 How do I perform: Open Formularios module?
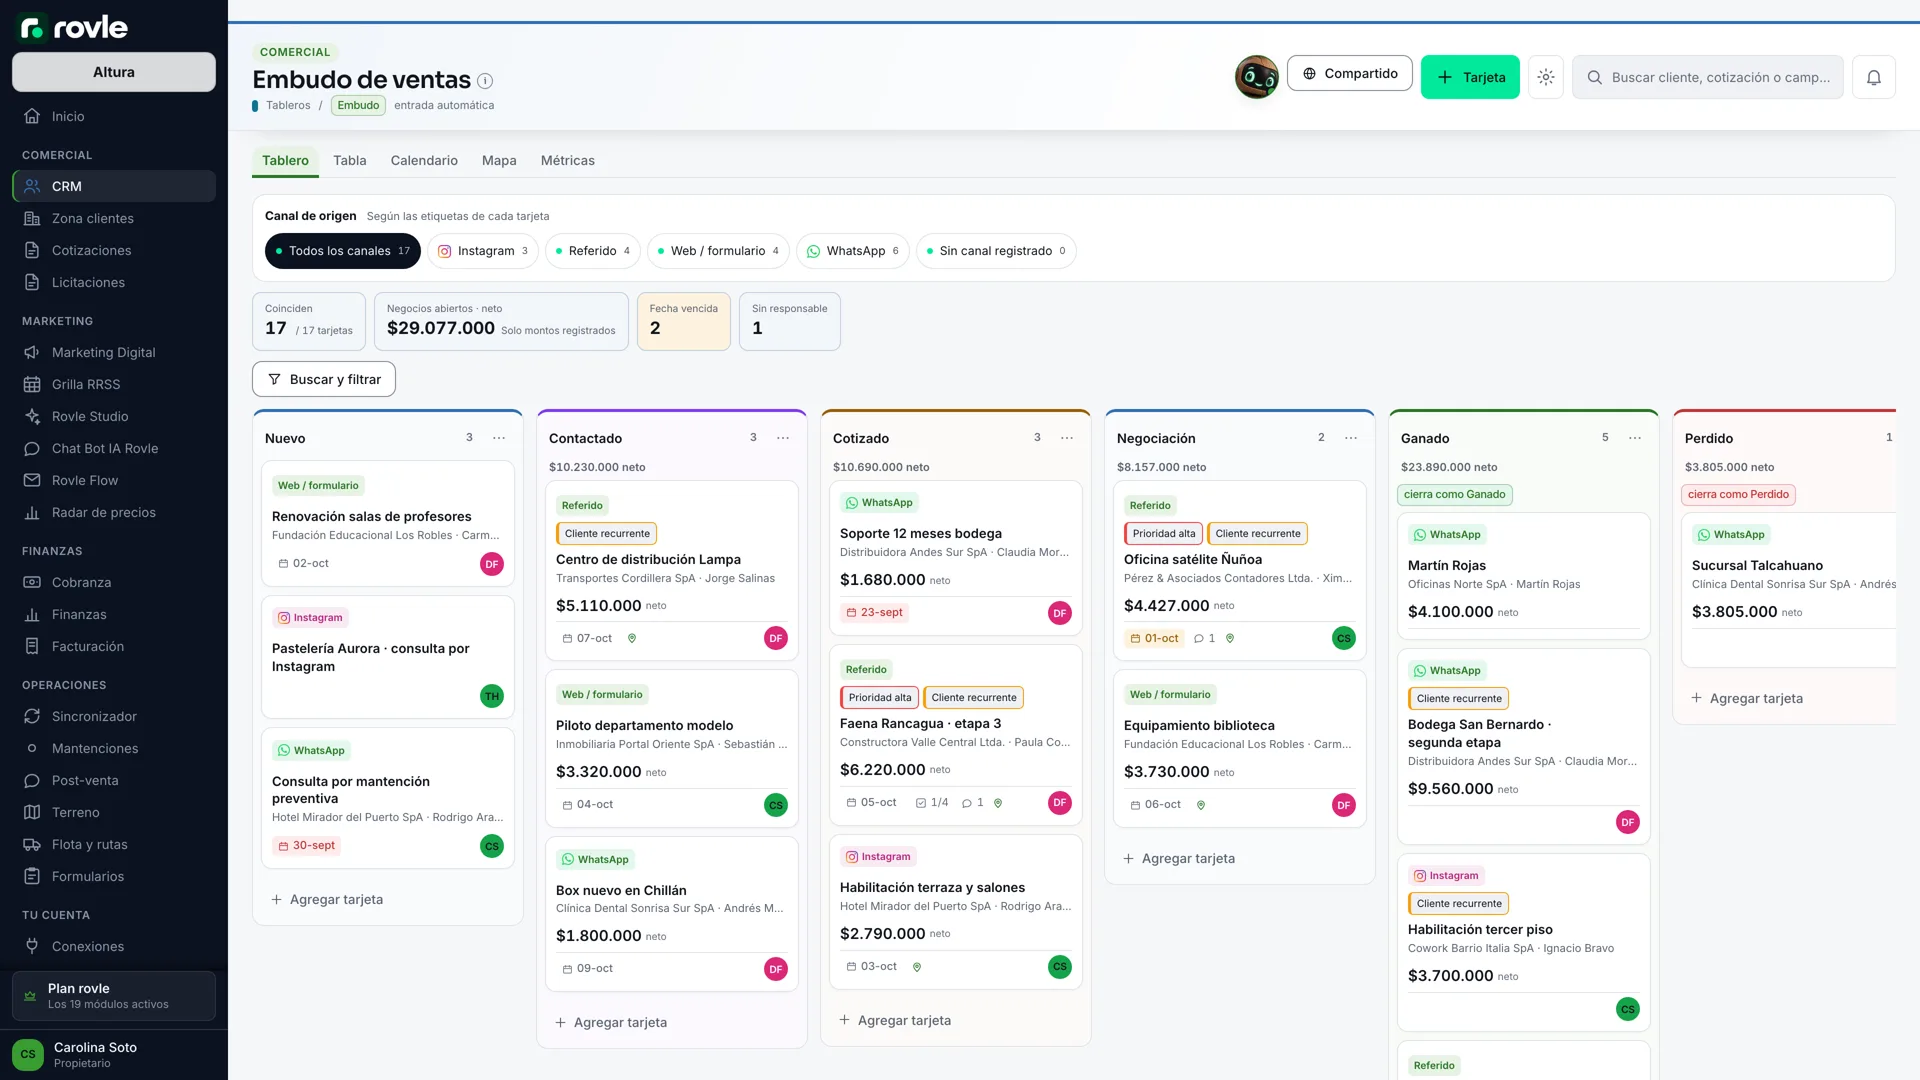point(114,876)
